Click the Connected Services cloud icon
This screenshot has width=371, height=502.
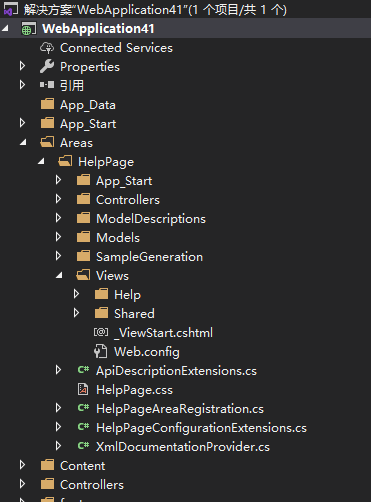(x=47, y=48)
